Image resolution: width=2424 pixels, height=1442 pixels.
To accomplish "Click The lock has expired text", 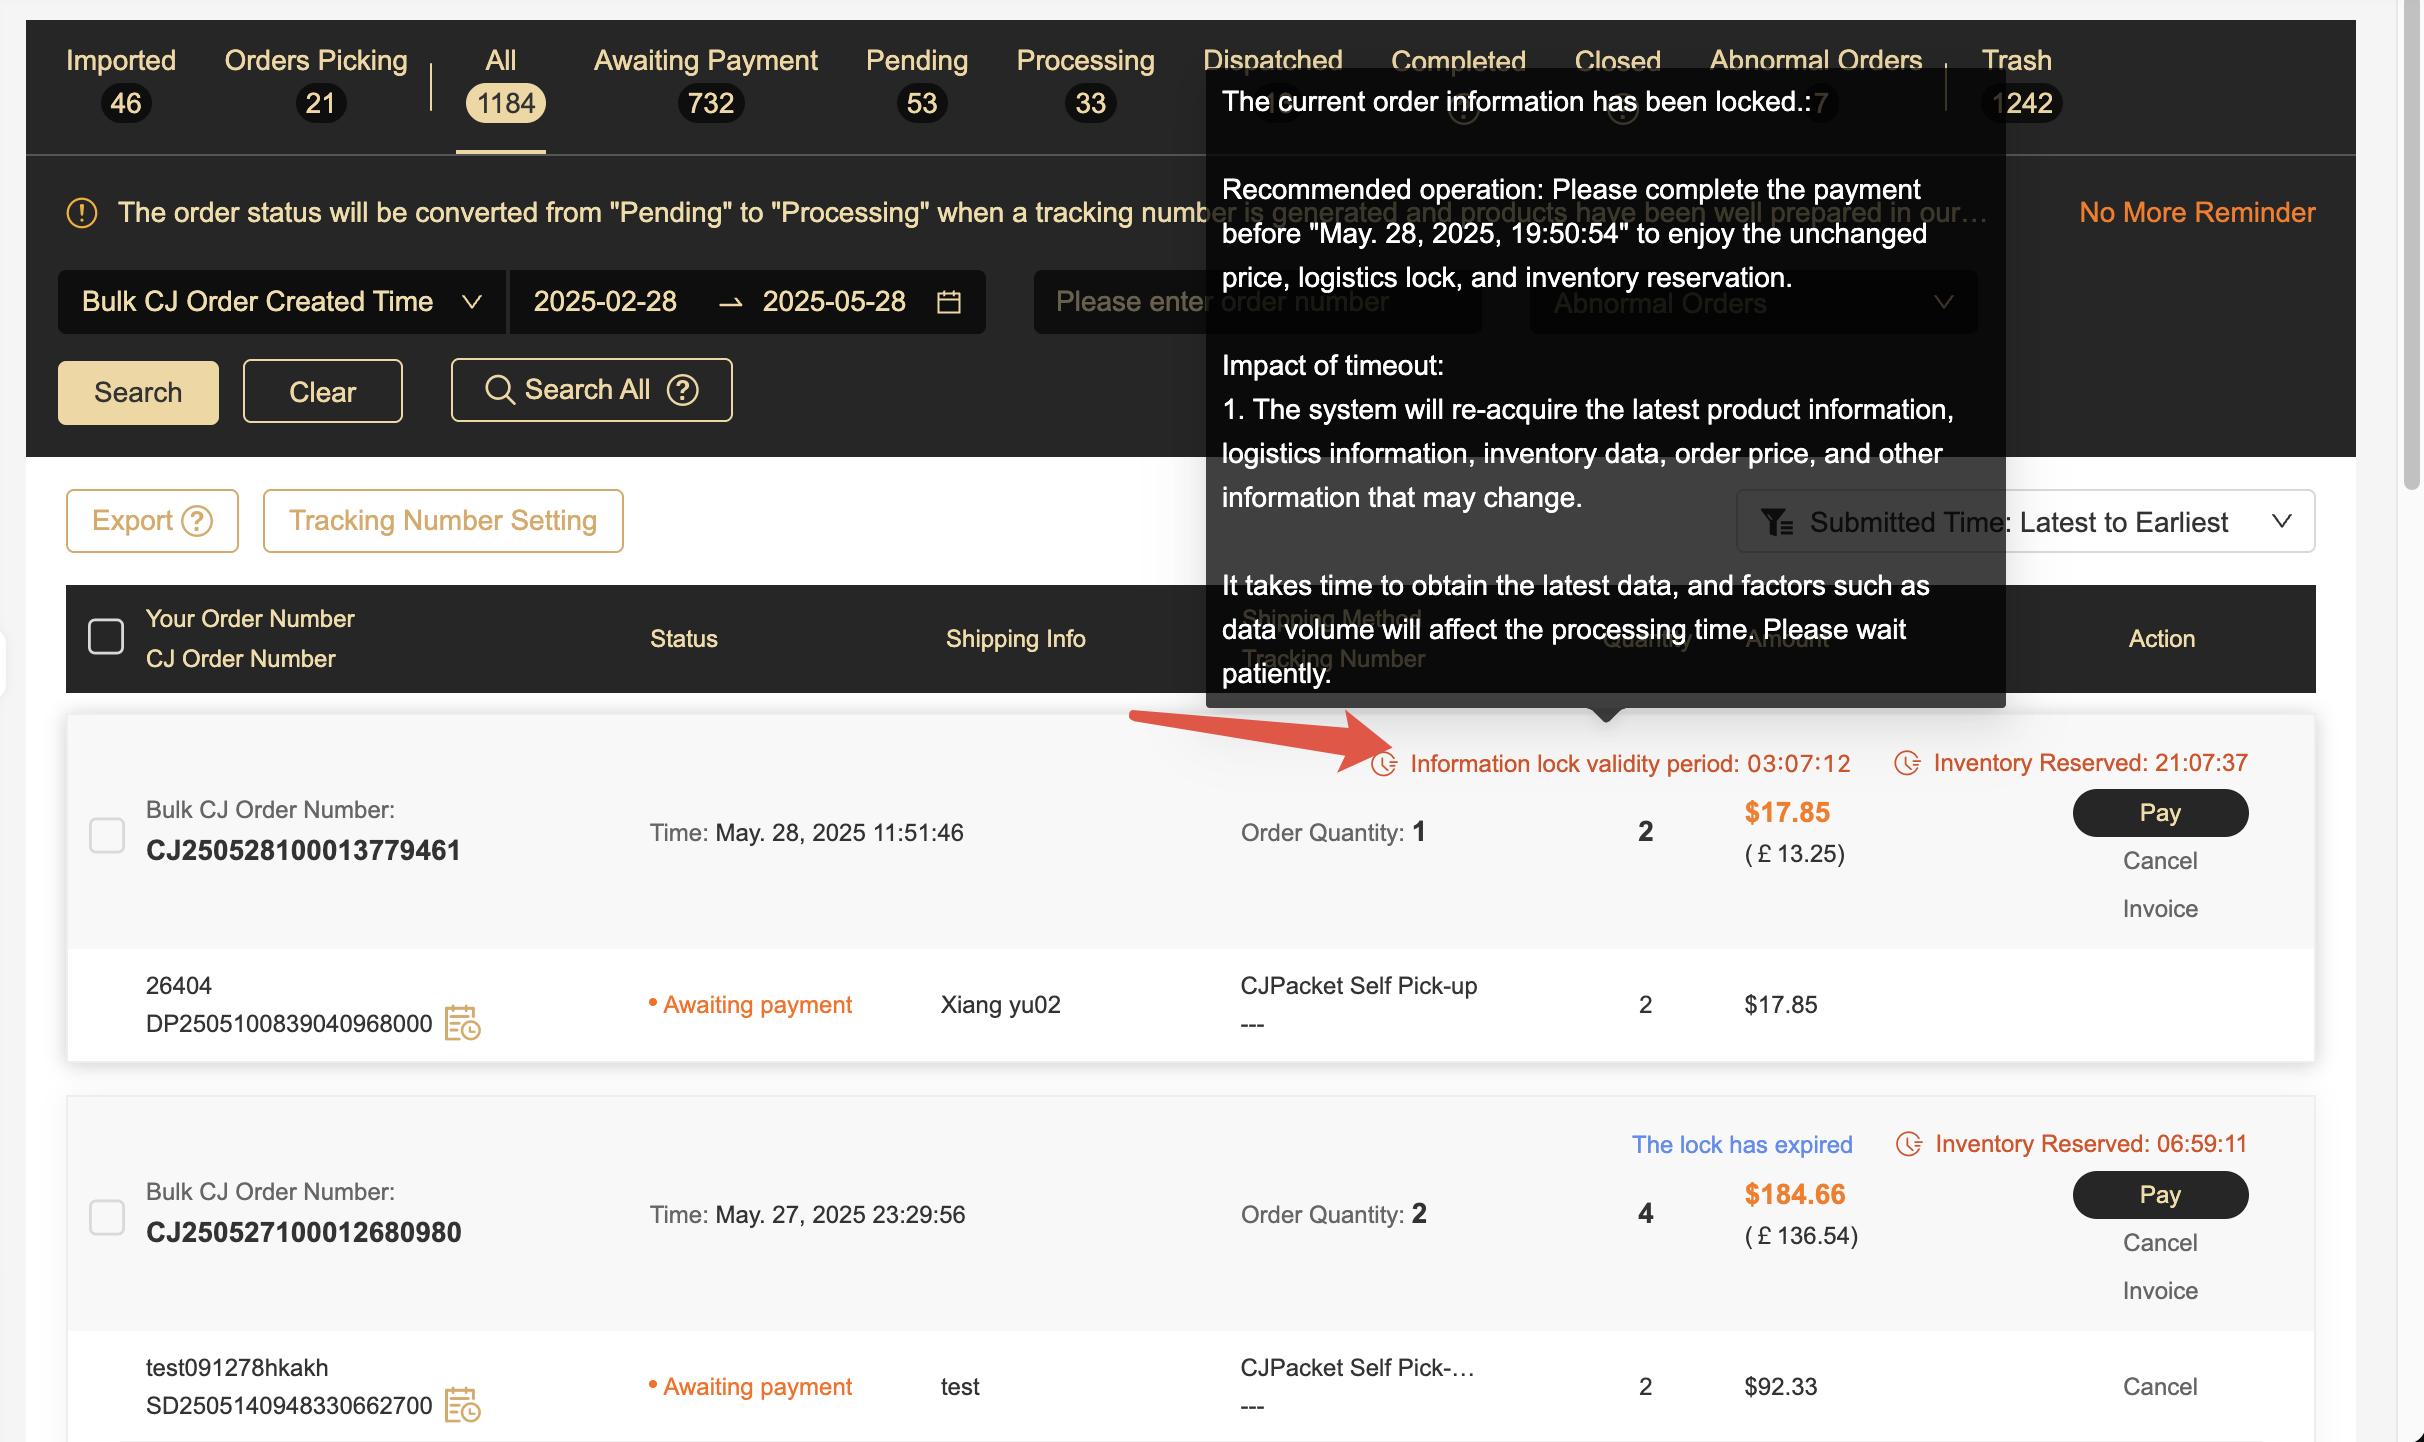I will point(1742,1144).
